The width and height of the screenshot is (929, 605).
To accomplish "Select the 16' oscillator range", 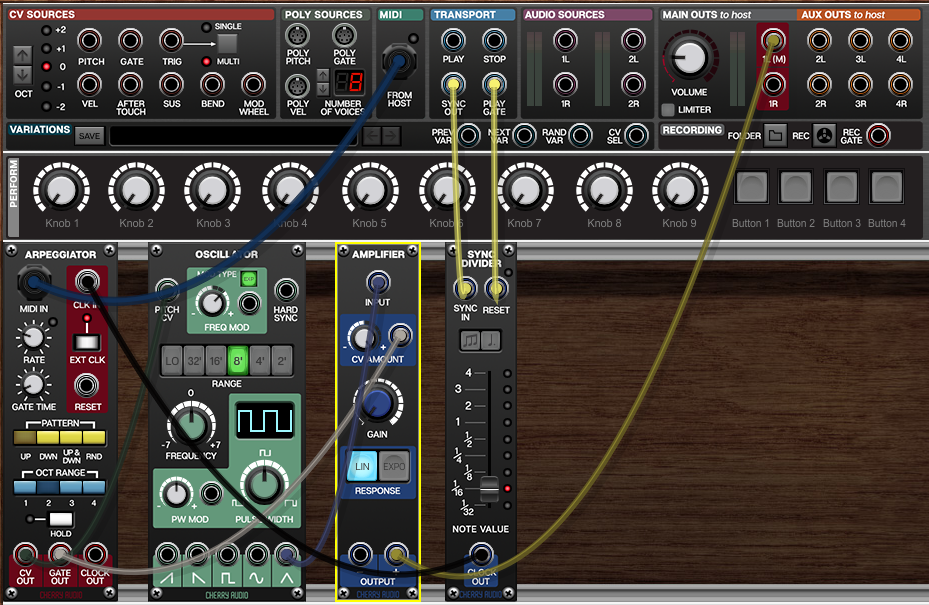I will 217,360.
